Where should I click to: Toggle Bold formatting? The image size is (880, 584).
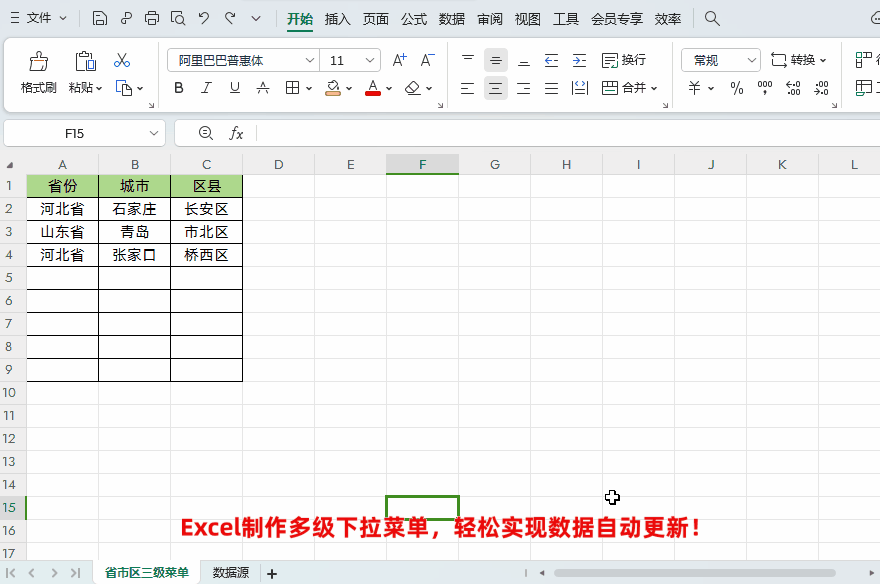pos(179,88)
